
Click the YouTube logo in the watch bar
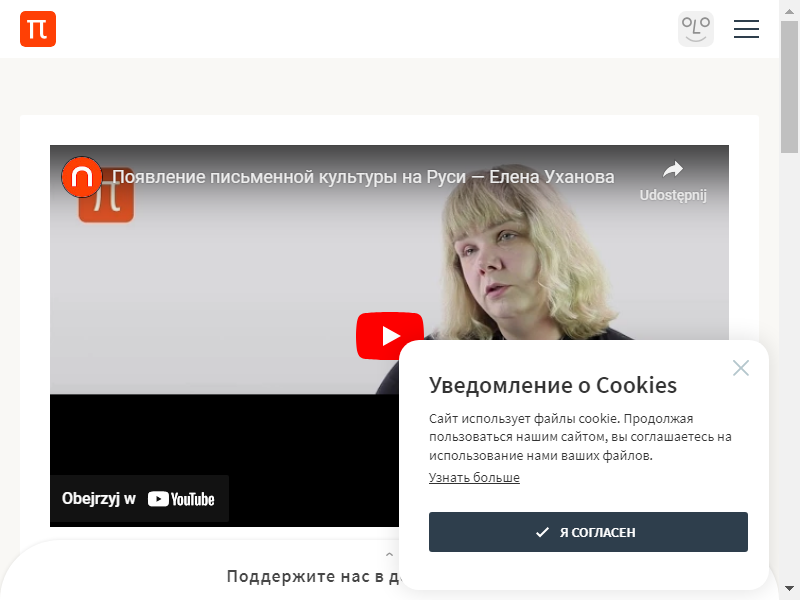click(x=181, y=499)
